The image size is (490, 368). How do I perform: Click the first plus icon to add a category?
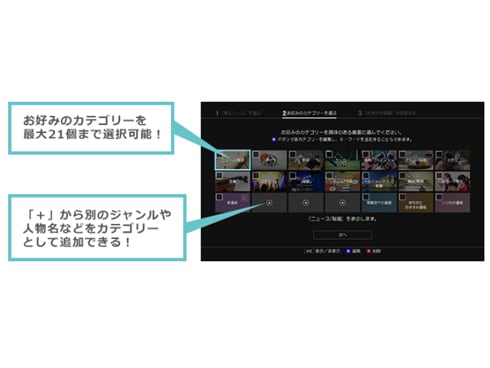(269, 202)
